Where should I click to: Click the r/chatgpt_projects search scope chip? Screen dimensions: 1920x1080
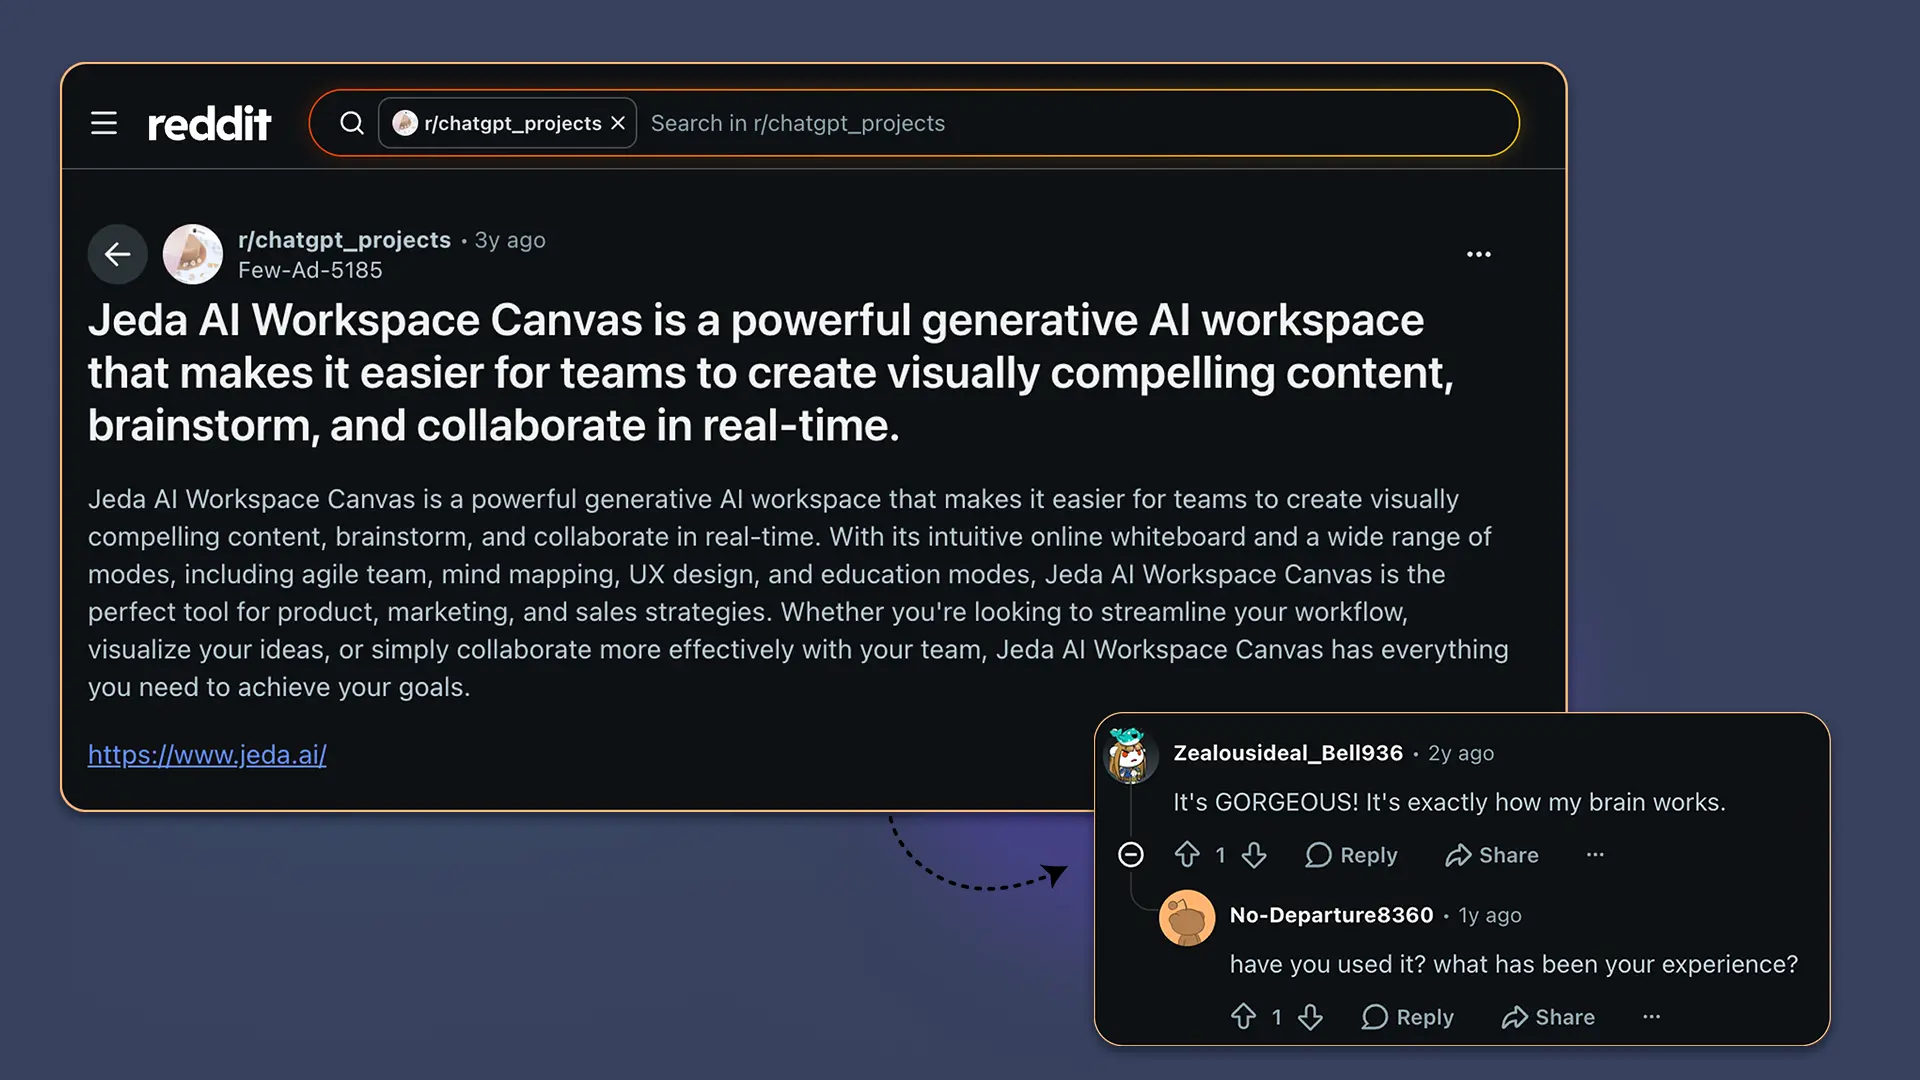507,123
